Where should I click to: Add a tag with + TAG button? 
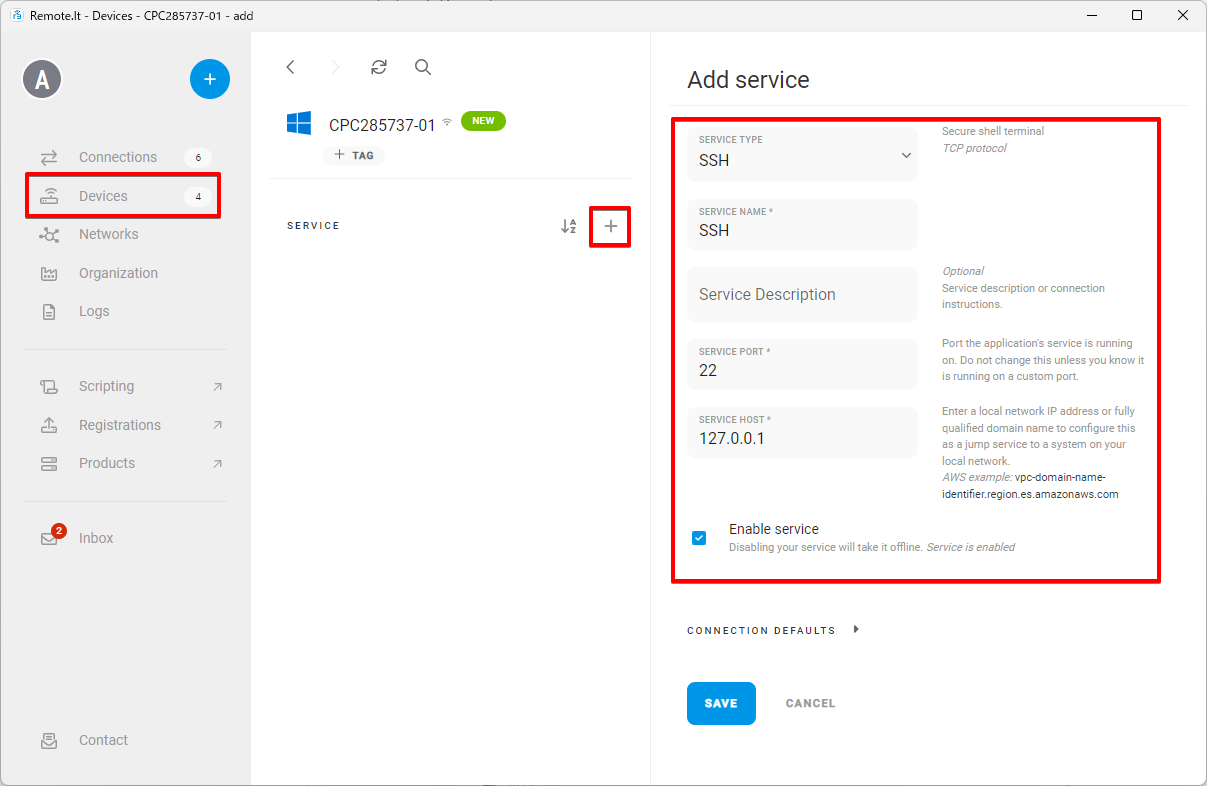(354, 155)
